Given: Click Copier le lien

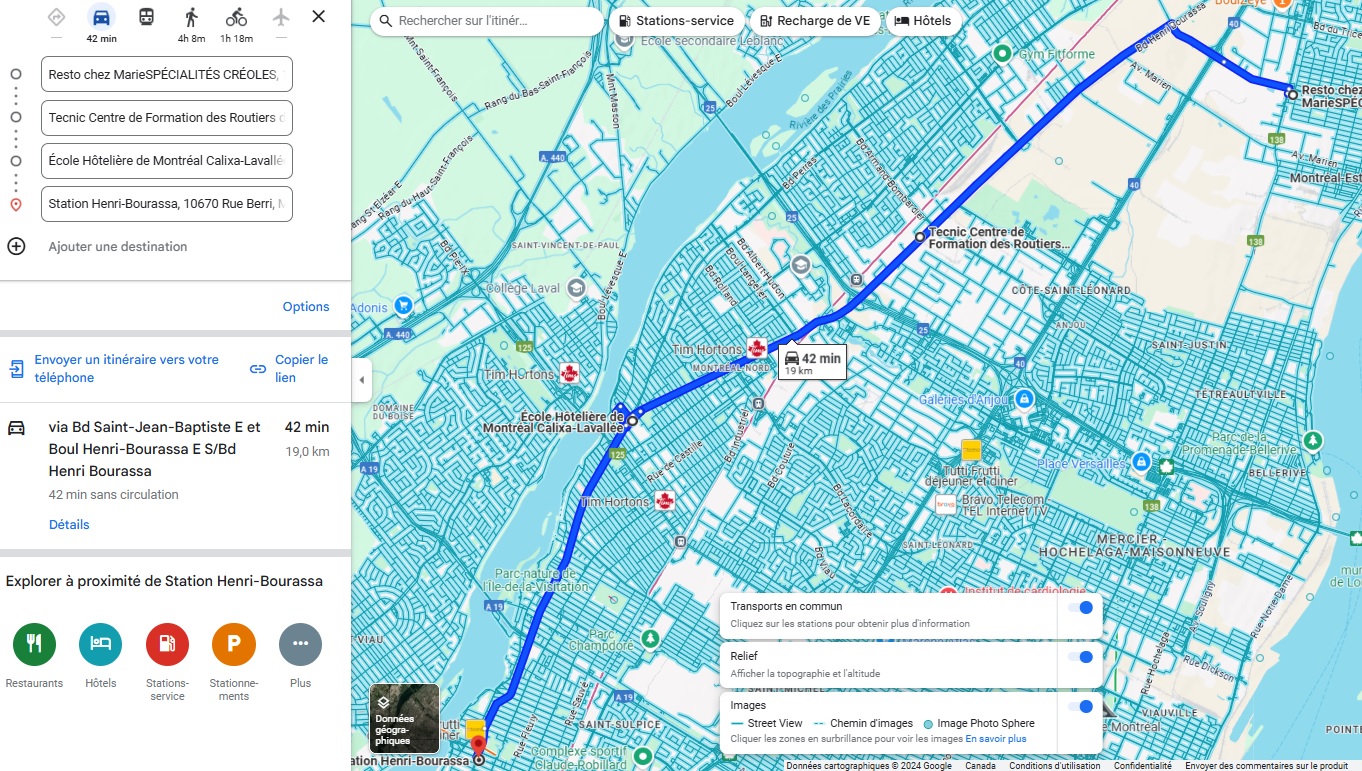Looking at the screenshot, I should click(x=289, y=369).
